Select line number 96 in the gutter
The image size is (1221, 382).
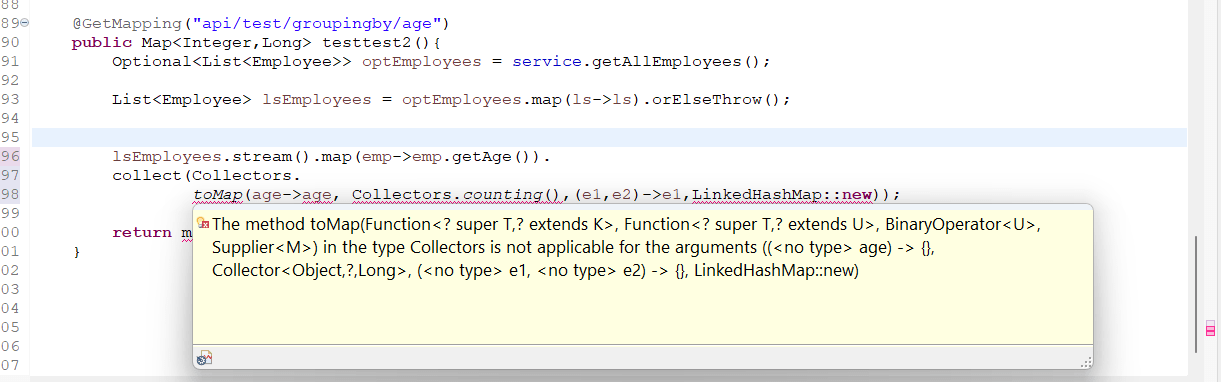pos(11,156)
